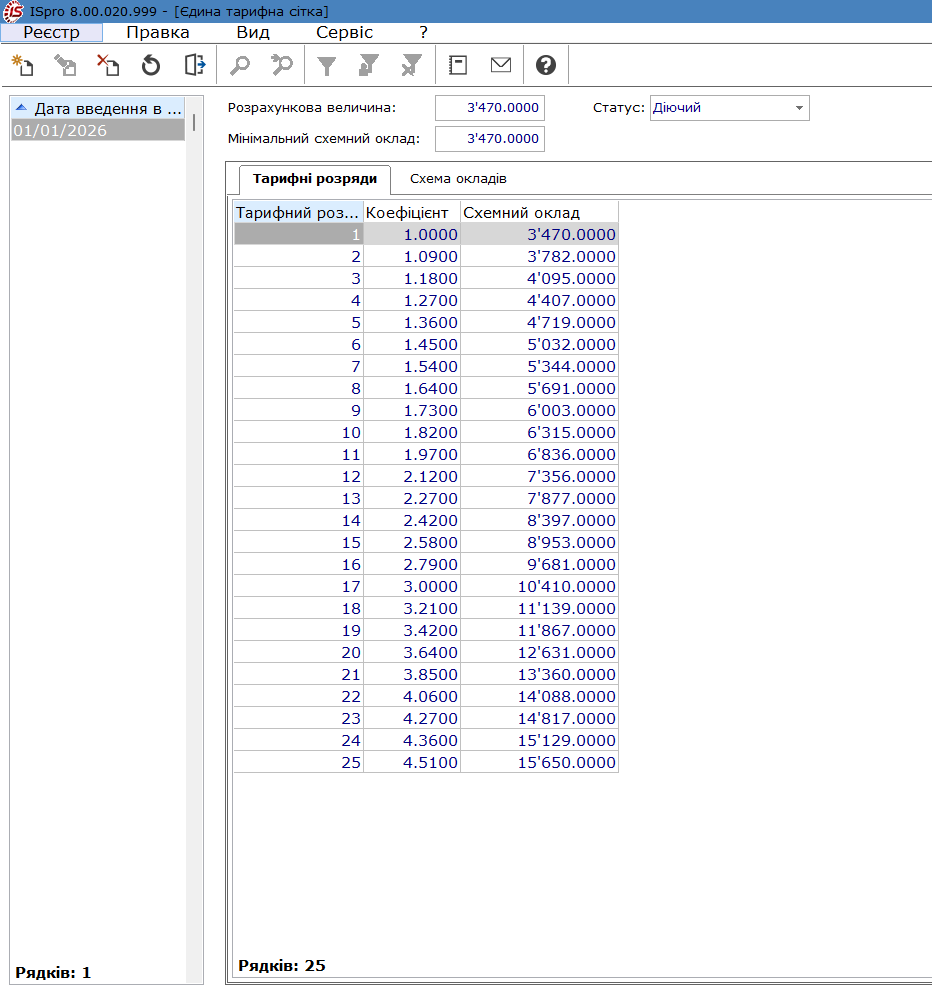This screenshot has width=932, height=988.
Task: Select the Тарифні розряди tab
Action: (x=315, y=179)
